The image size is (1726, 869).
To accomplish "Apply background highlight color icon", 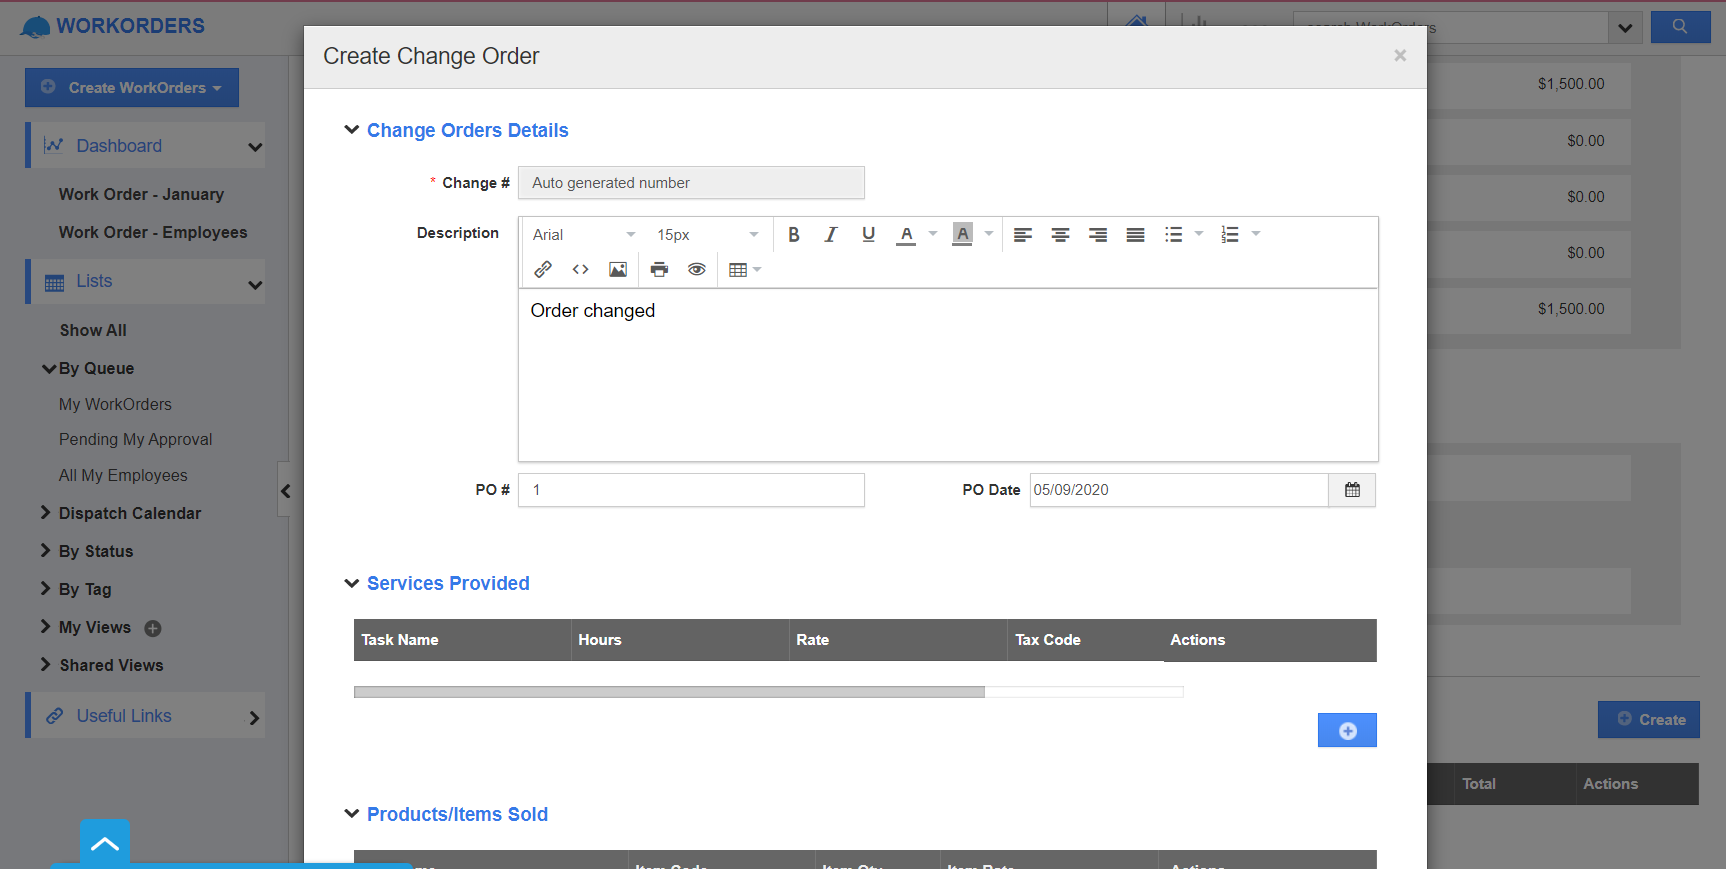I will pos(962,234).
